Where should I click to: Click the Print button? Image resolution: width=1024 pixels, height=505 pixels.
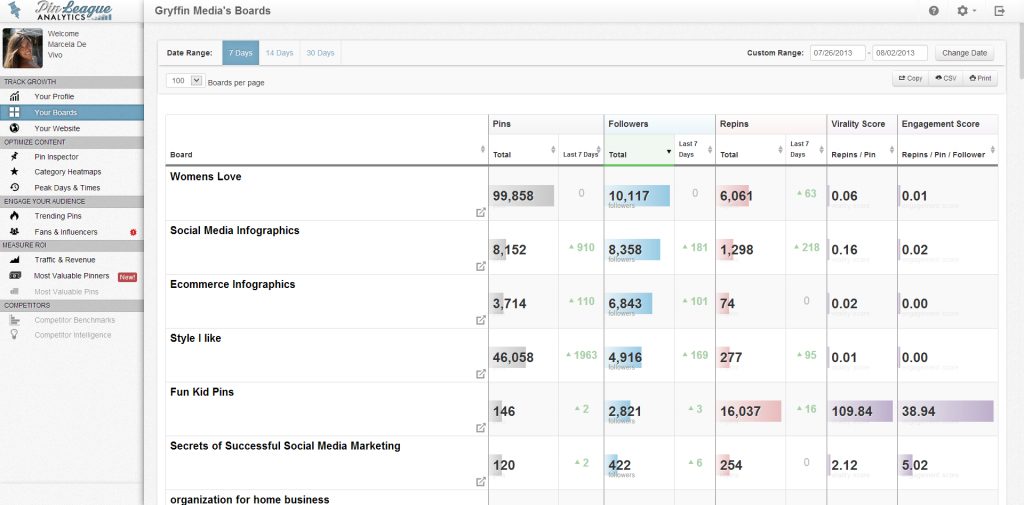pyautogui.click(x=980, y=78)
